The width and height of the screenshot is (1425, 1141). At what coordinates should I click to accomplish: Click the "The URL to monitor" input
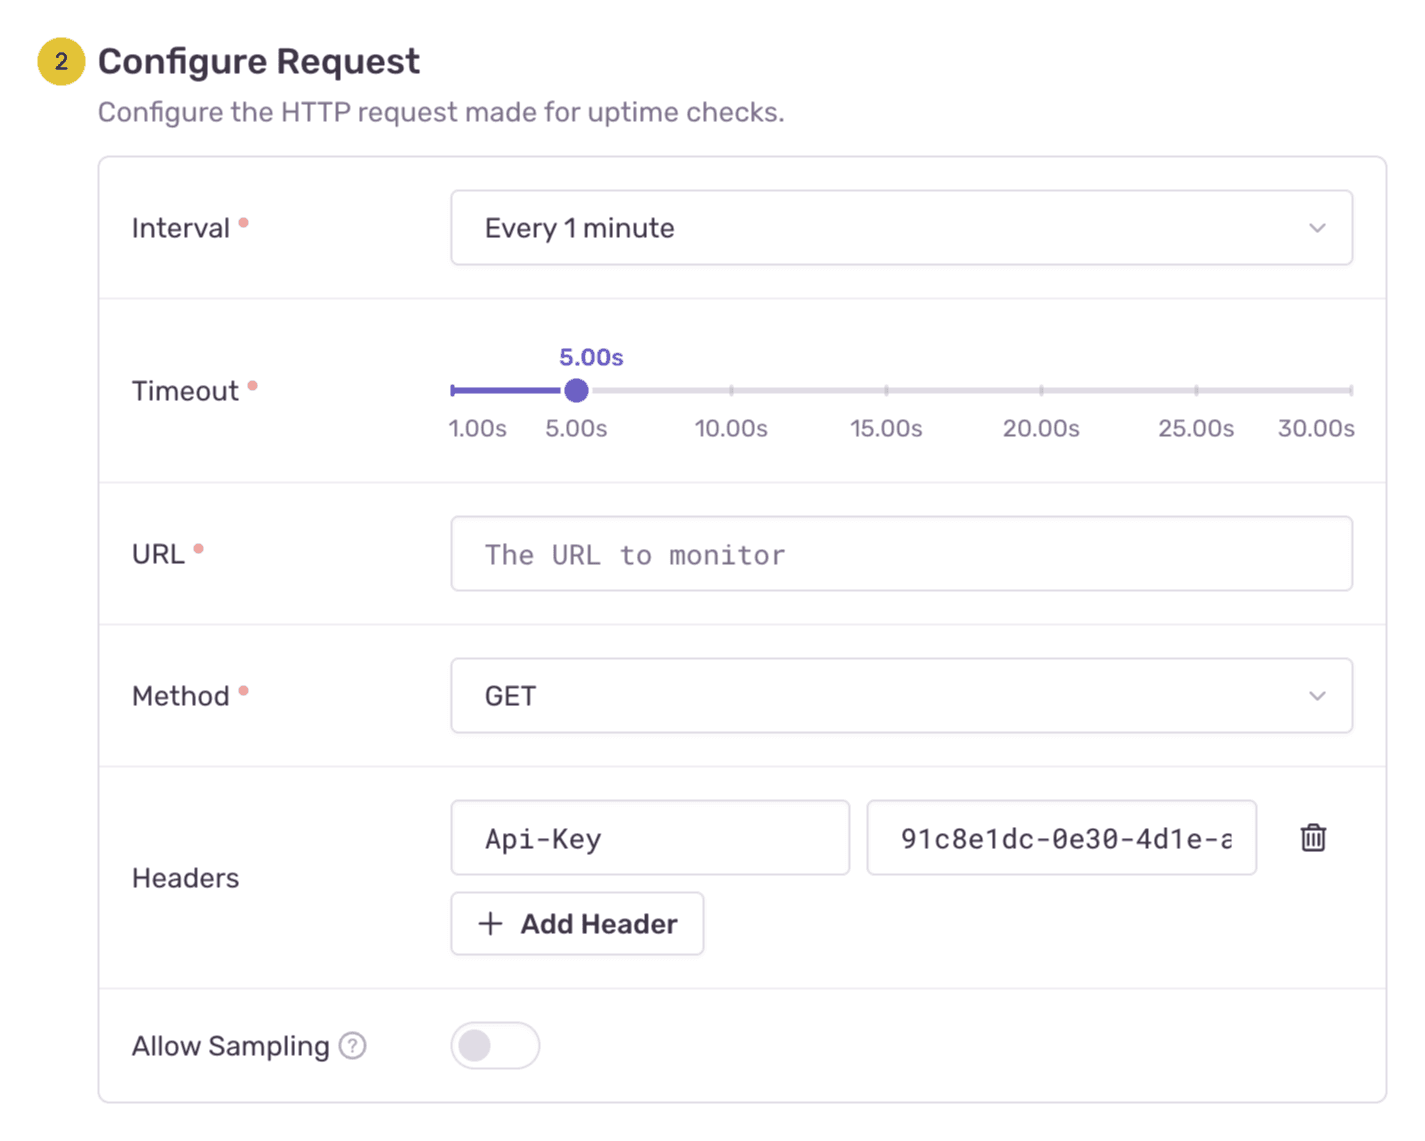click(900, 554)
